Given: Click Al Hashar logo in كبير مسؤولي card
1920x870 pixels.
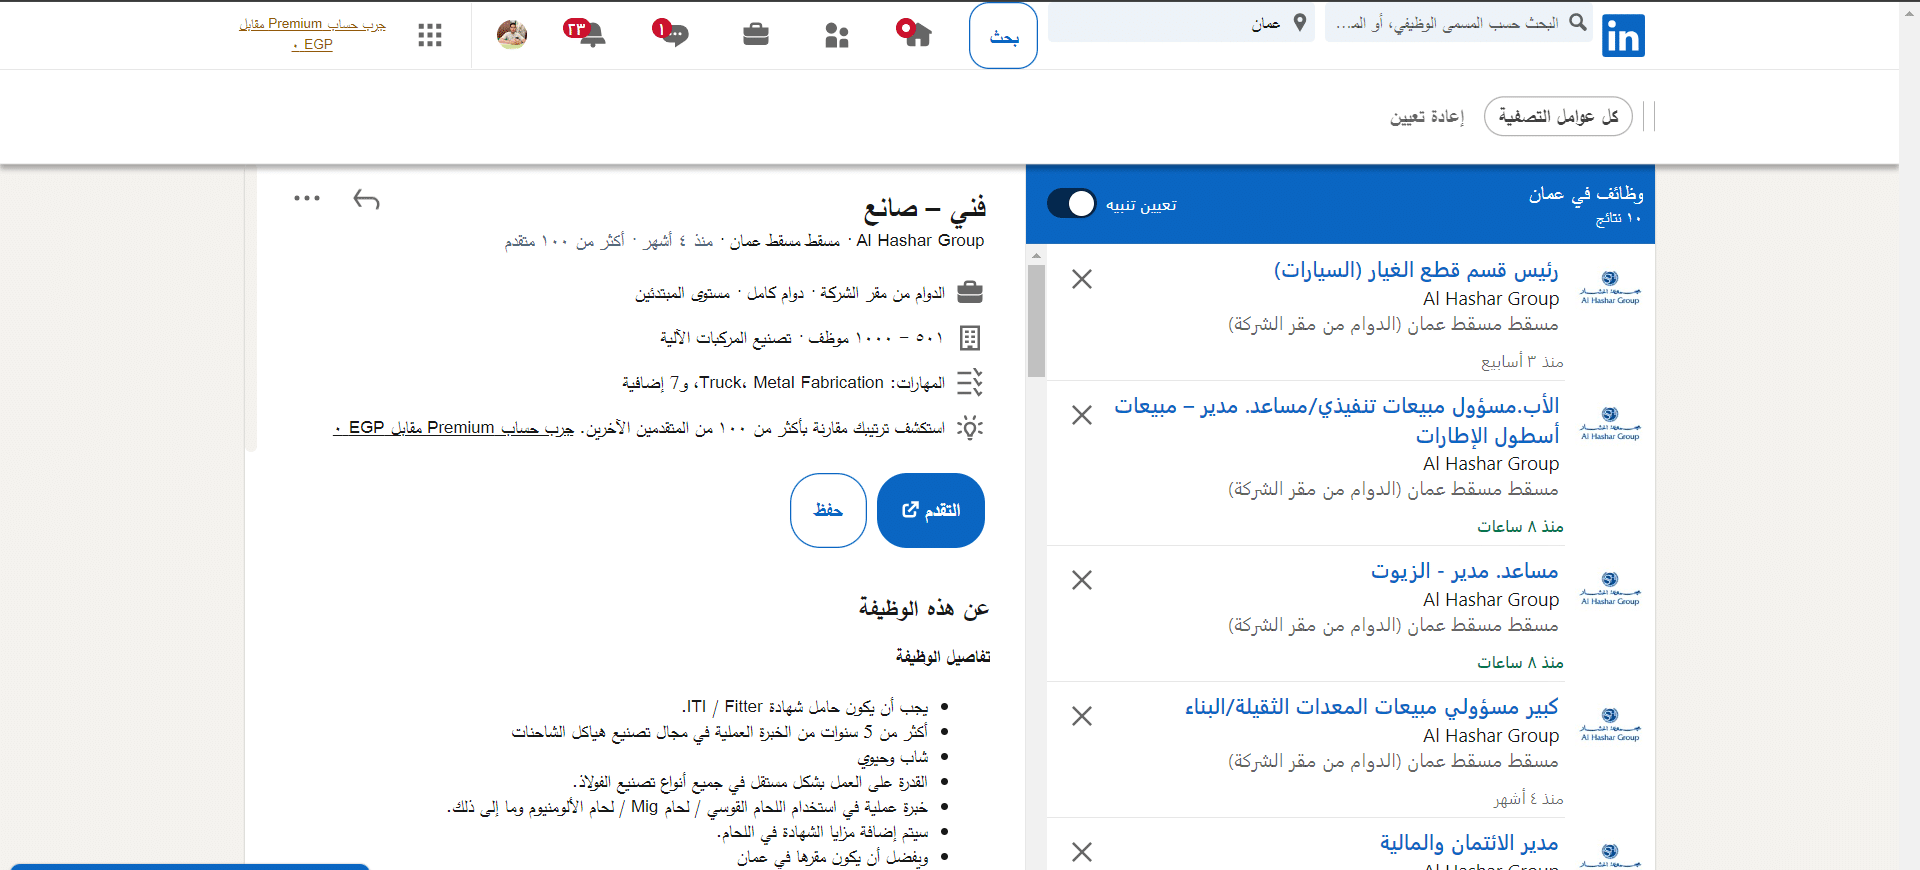Looking at the screenshot, I should [1610, 724].
